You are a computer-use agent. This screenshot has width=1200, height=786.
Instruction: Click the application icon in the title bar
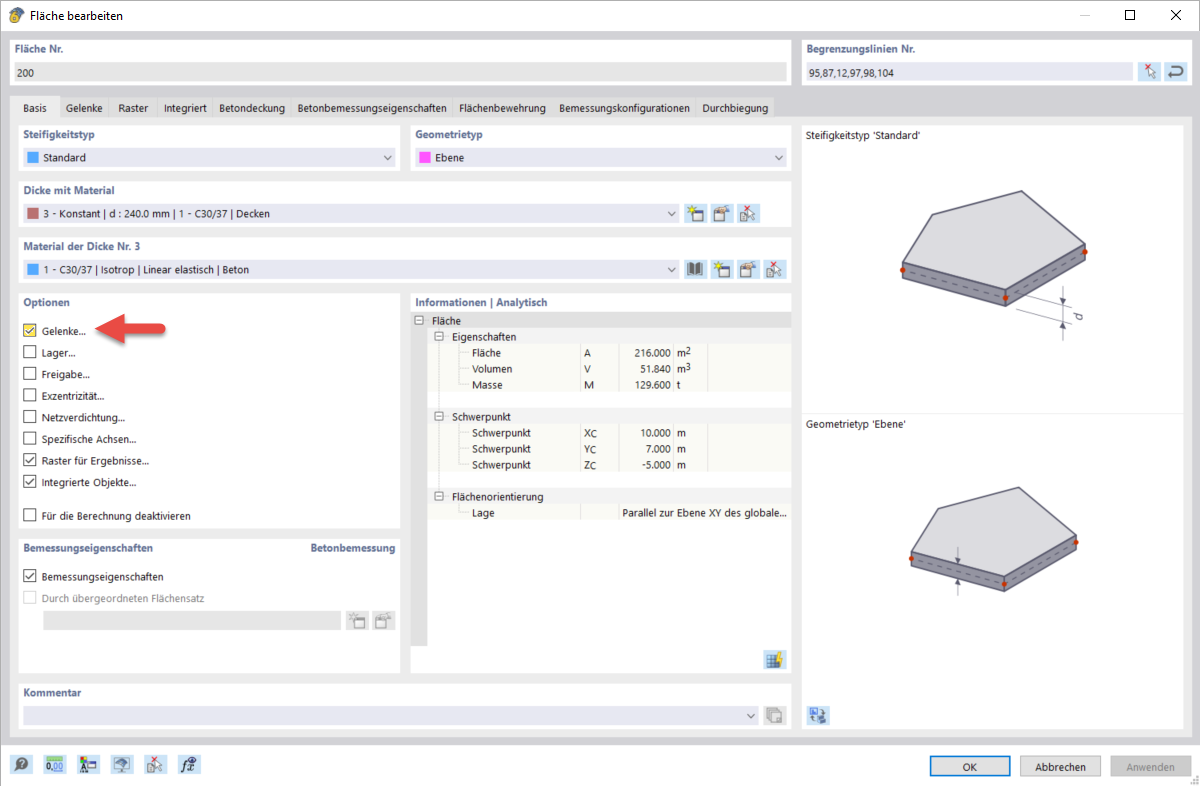[16, 15]
